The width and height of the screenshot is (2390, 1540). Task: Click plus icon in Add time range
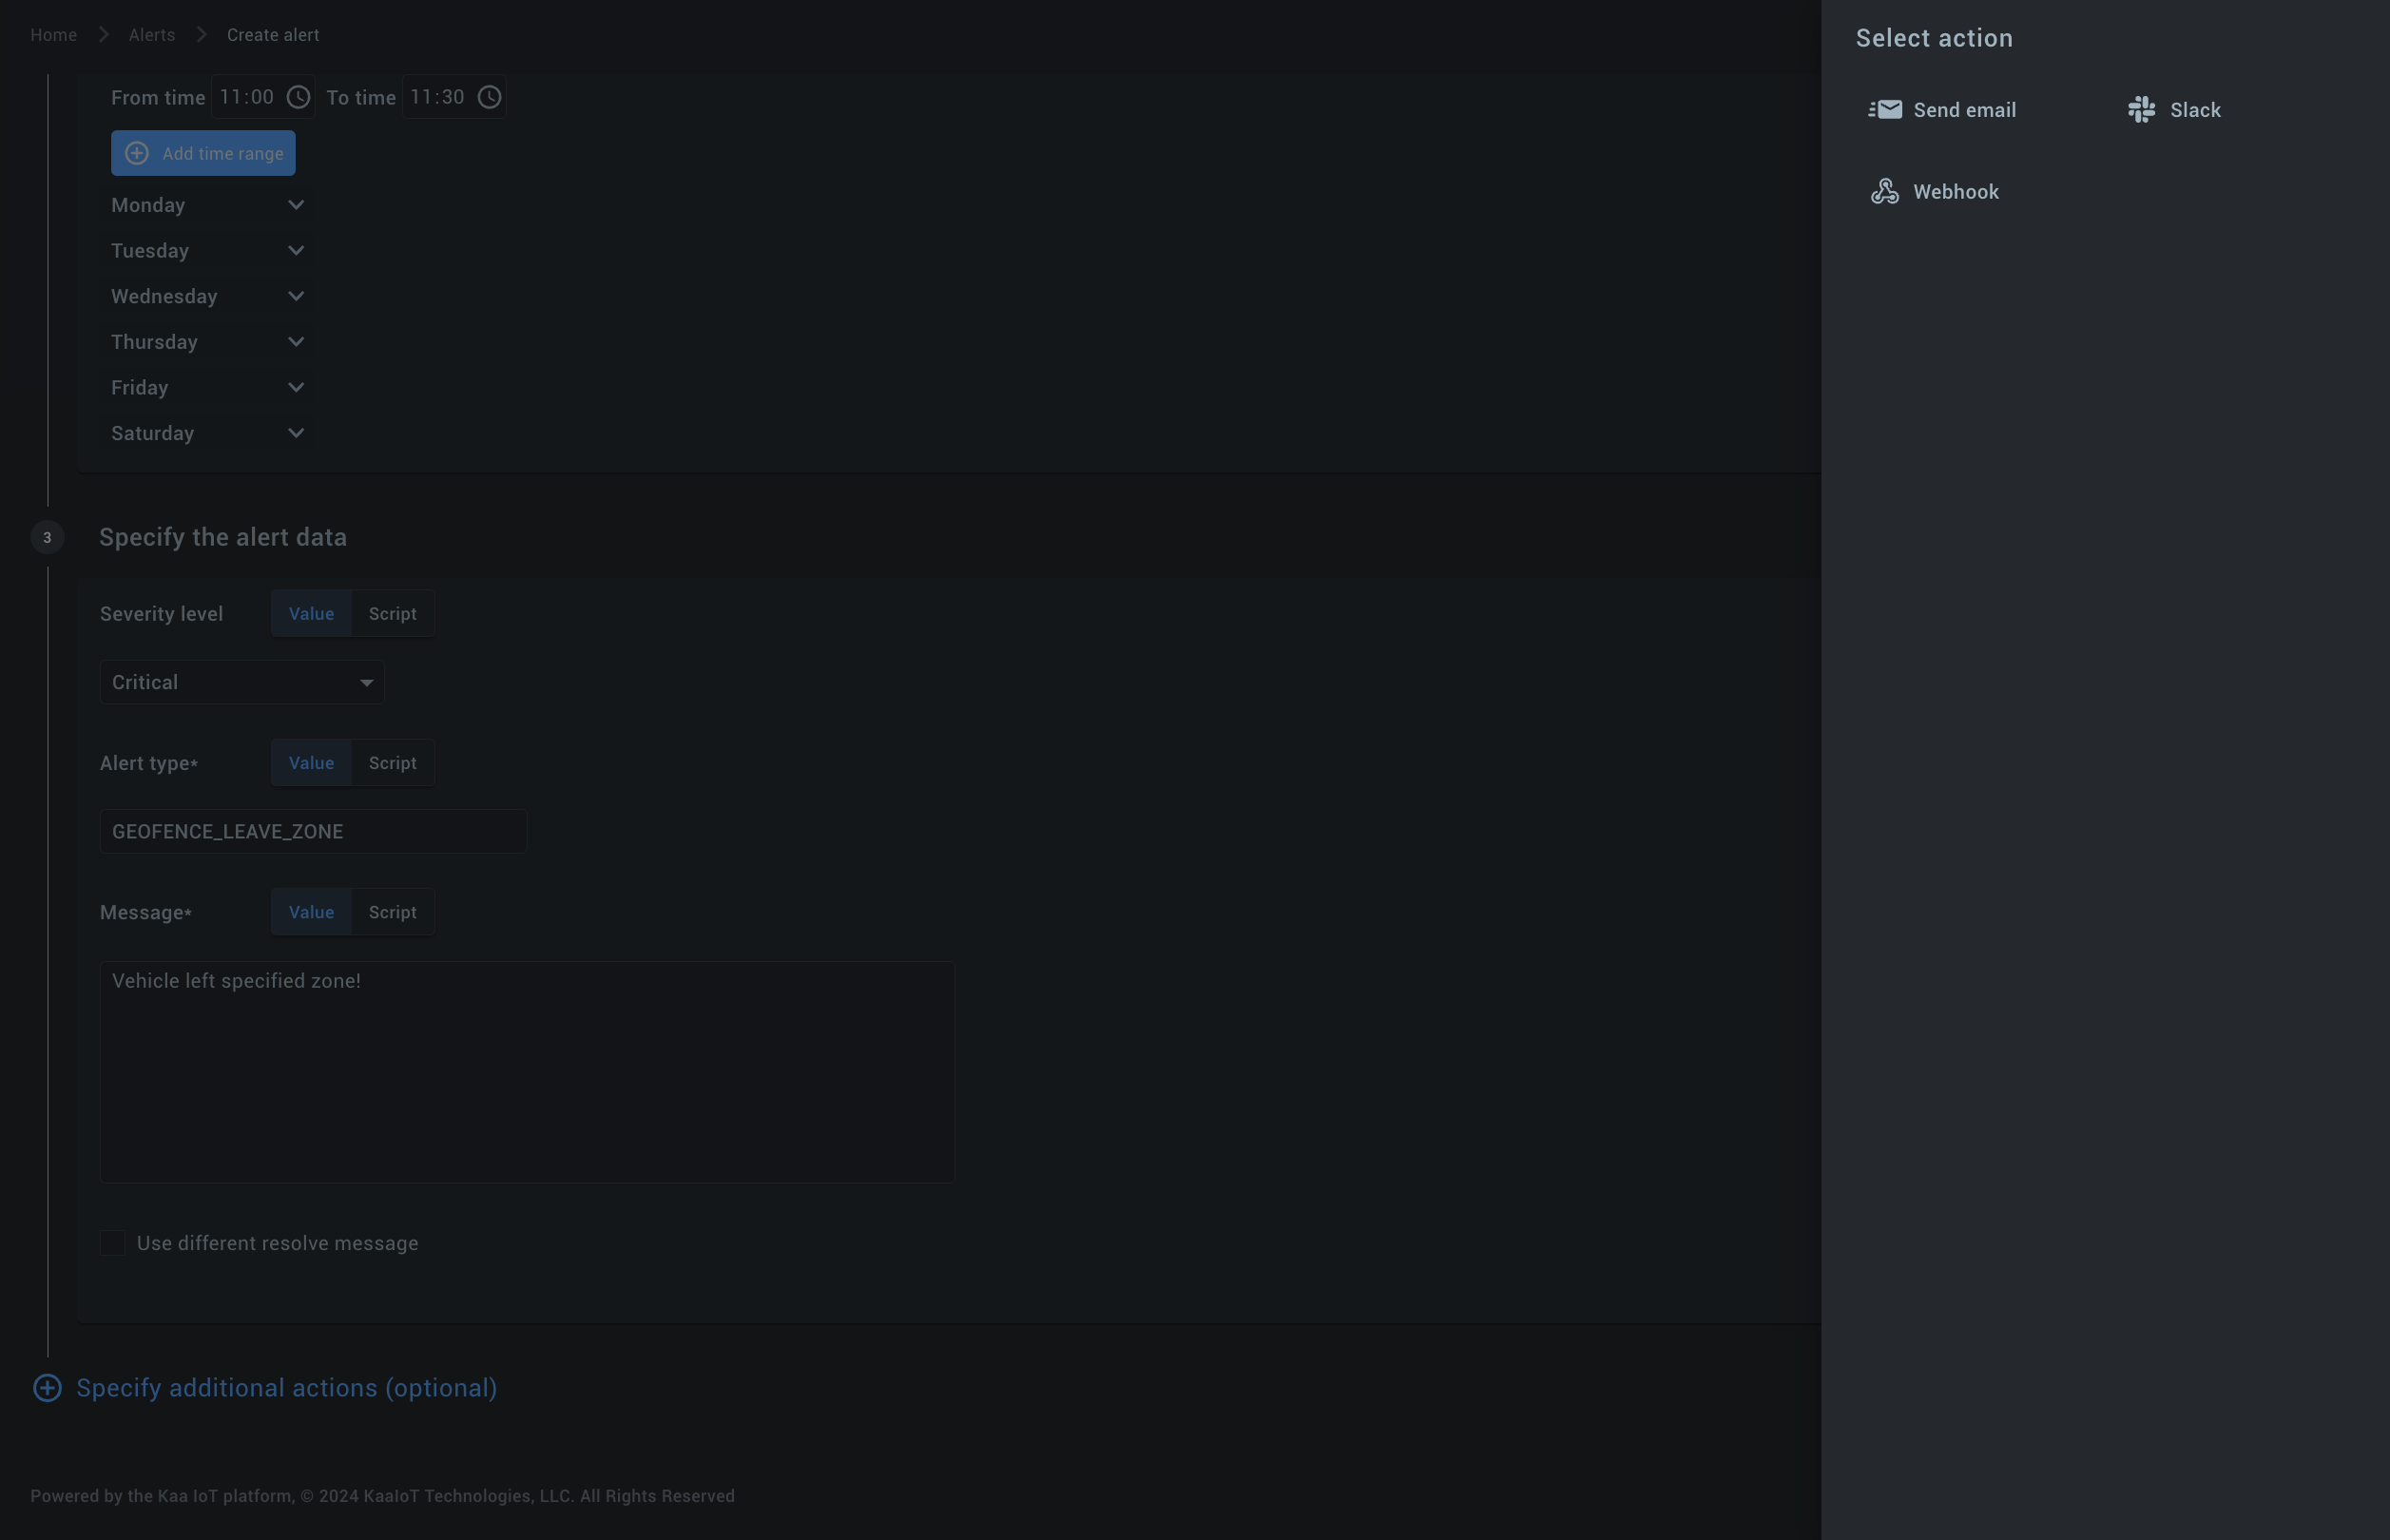pyautogui.click(x=137, y=153)
